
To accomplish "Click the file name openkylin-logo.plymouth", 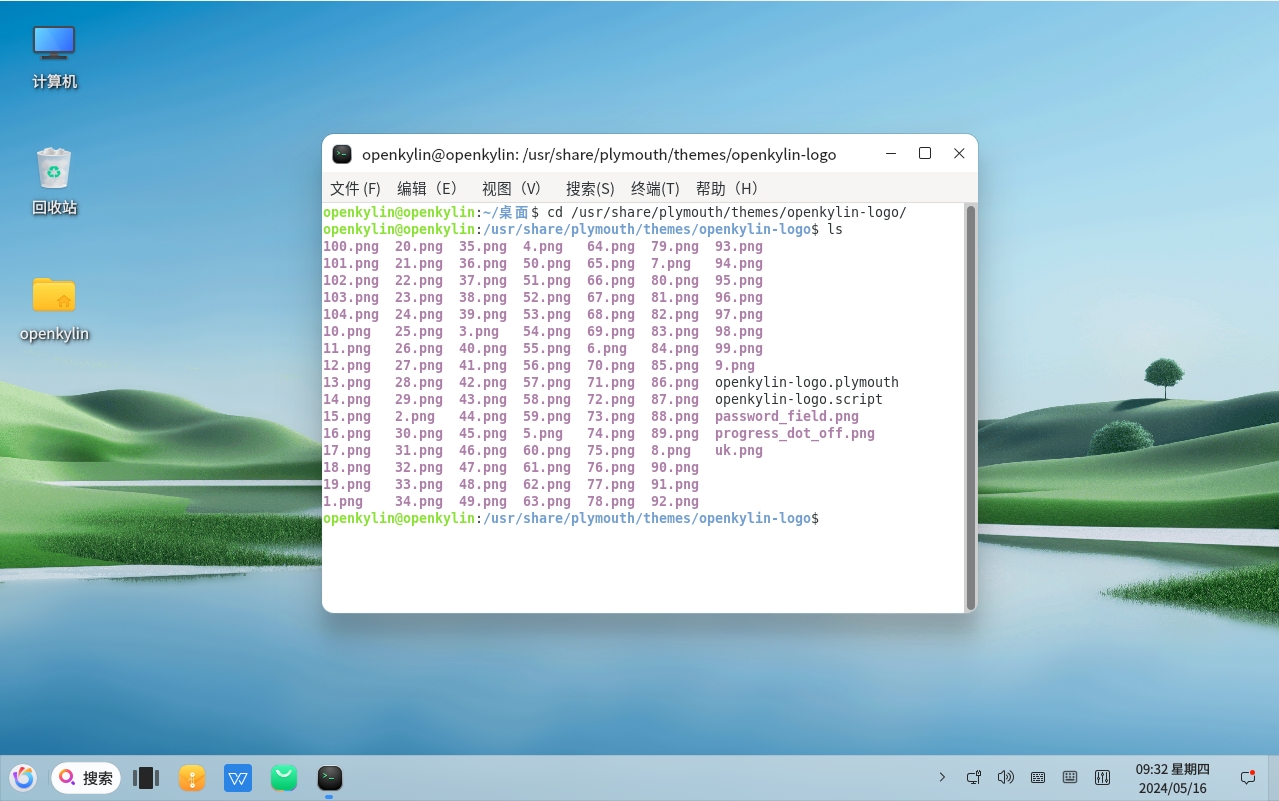I will pyautogui.click(x=806, y=382).
